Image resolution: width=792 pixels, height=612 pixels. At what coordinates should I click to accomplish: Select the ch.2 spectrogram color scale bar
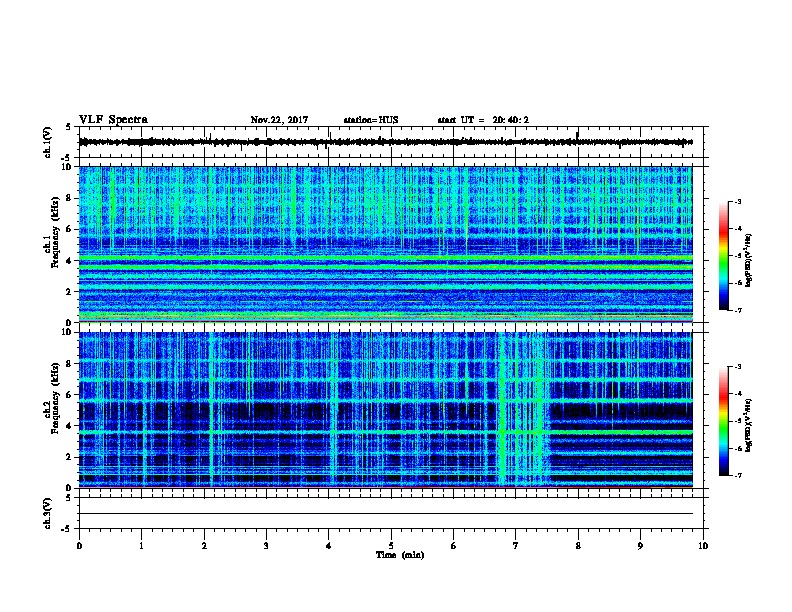(724, 421)
